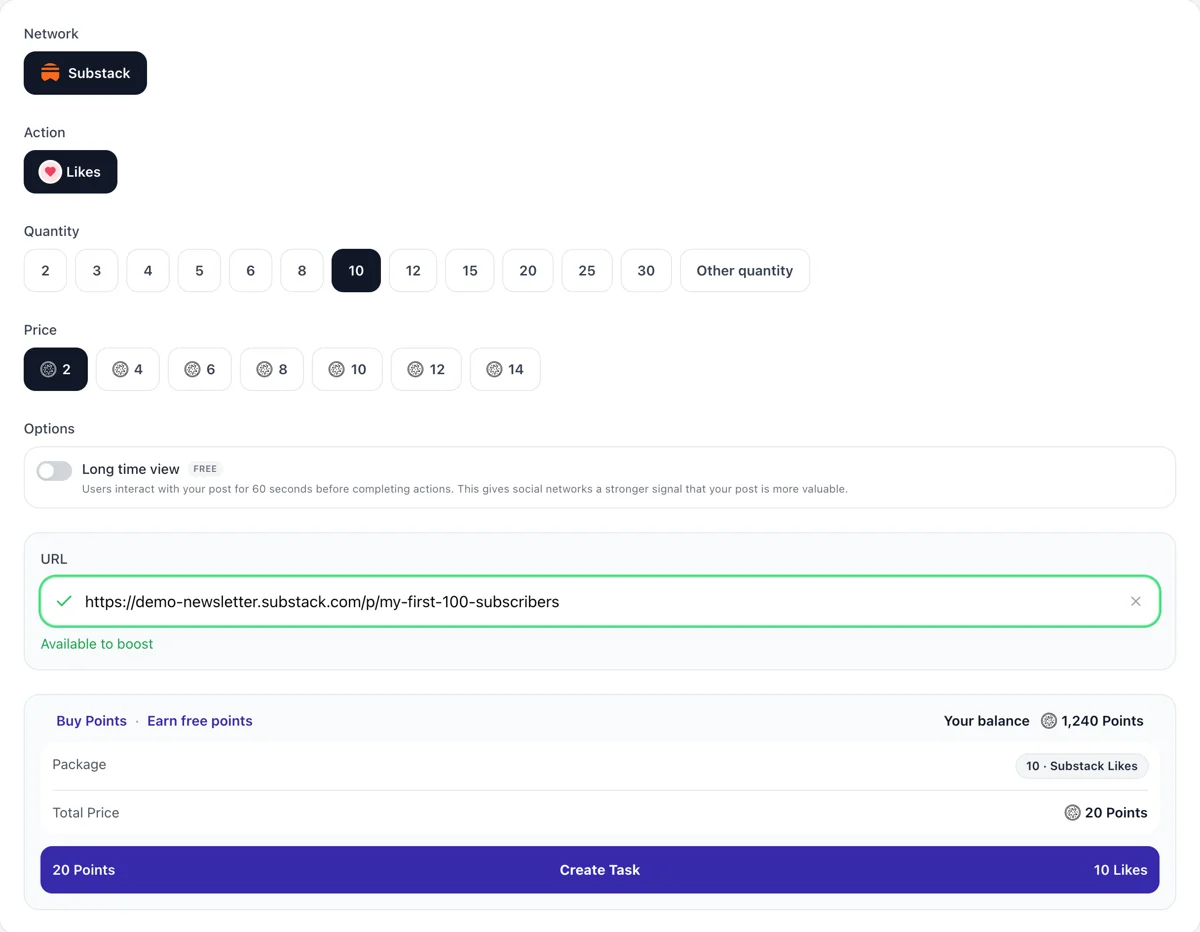Select the Likes action button

(x=70, y=172)
